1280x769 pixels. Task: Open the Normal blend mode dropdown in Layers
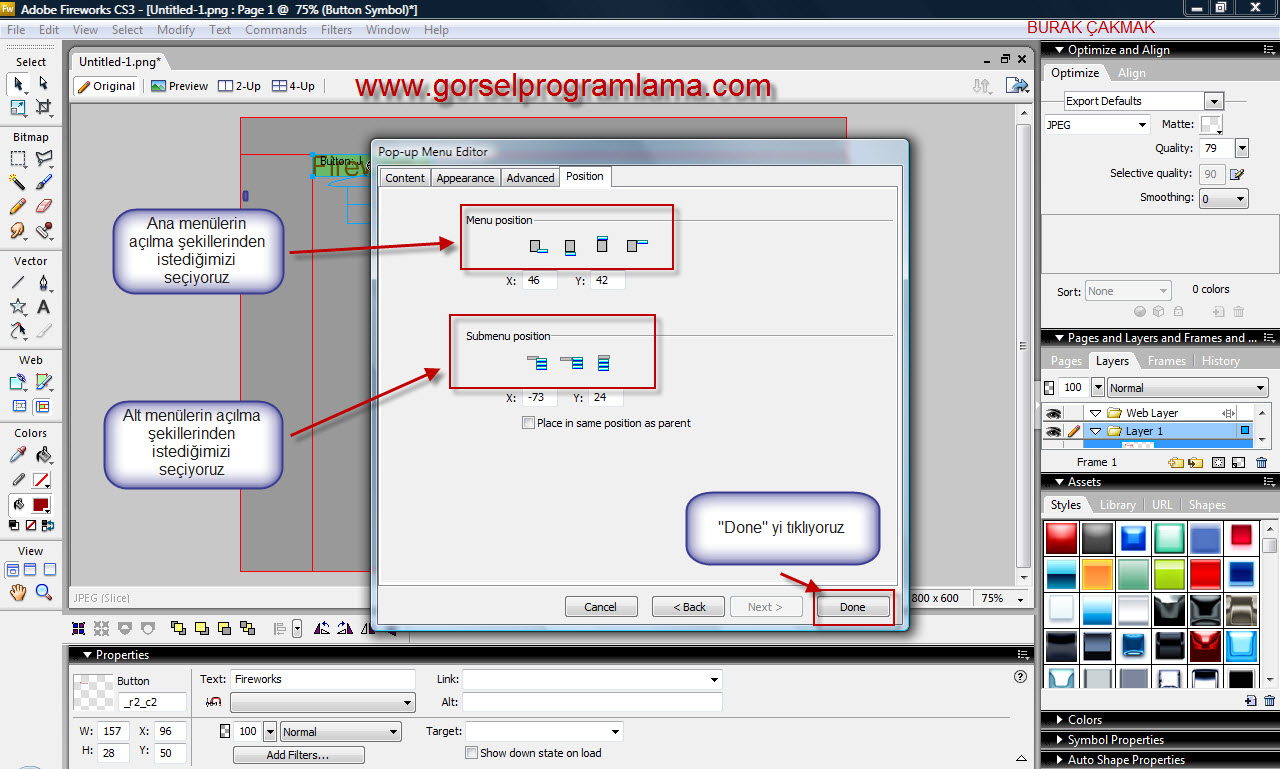pos(1259,388)
